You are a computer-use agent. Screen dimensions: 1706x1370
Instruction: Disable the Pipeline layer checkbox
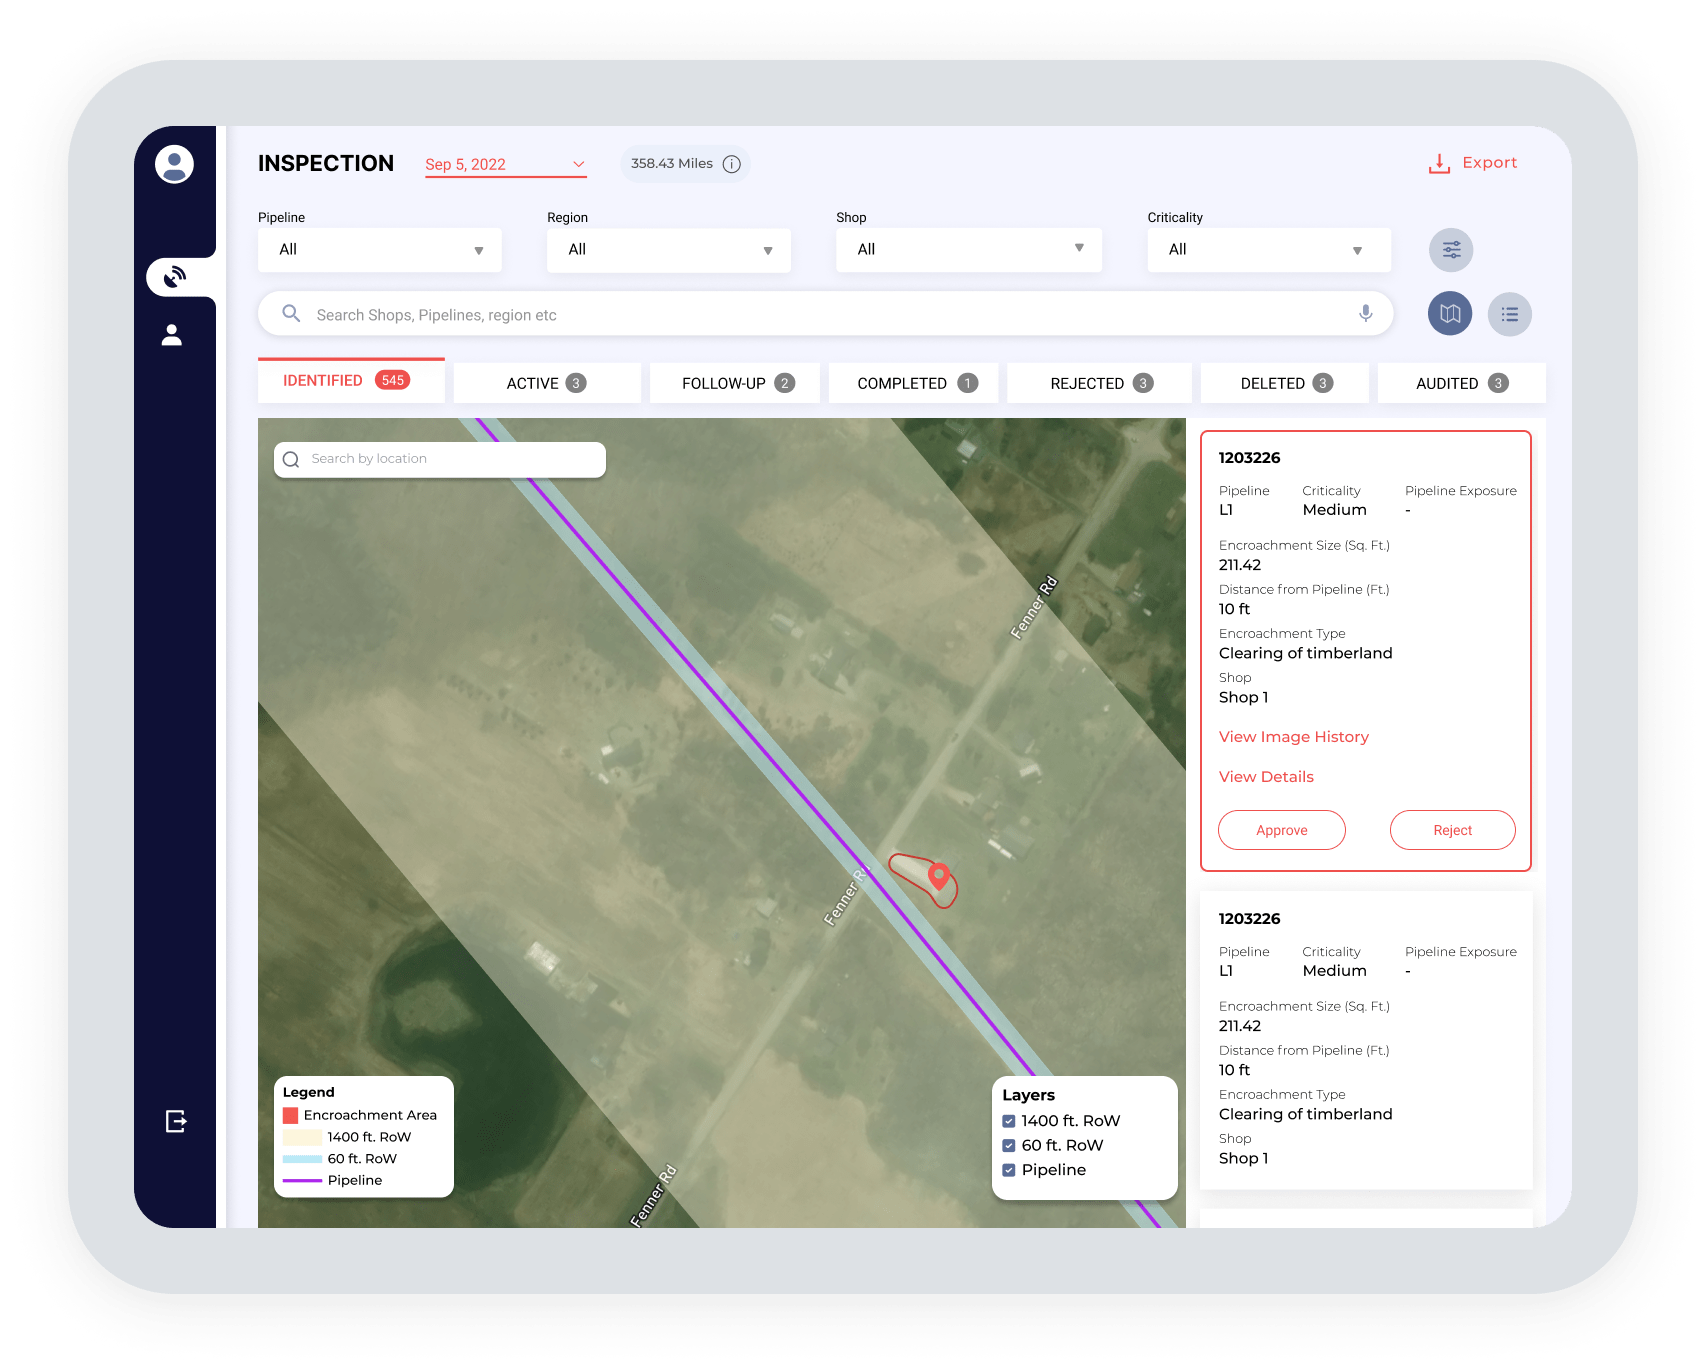pos(1009,1170)
